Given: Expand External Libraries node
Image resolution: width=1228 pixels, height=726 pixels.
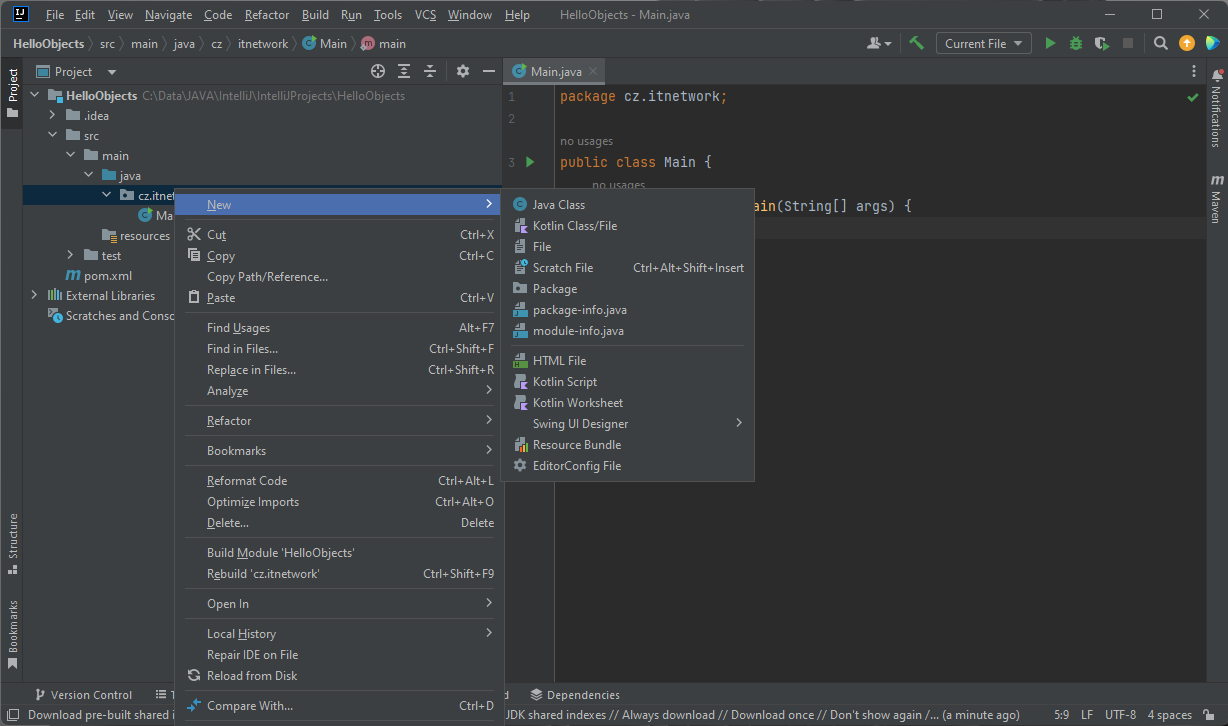Looking at the screenshot, I should [35, 295].
